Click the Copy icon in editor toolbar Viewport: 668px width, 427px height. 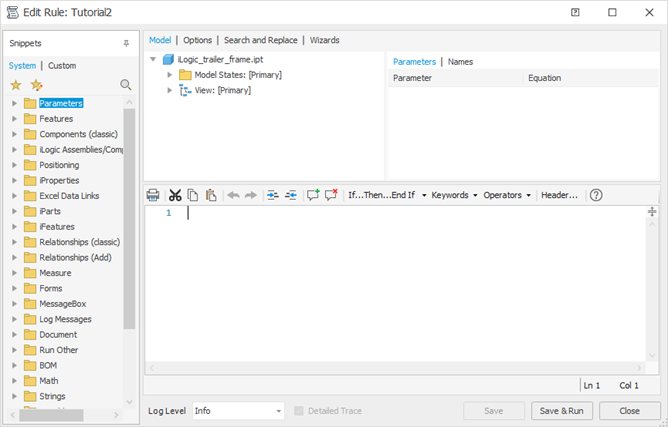(x=193, y=195)
